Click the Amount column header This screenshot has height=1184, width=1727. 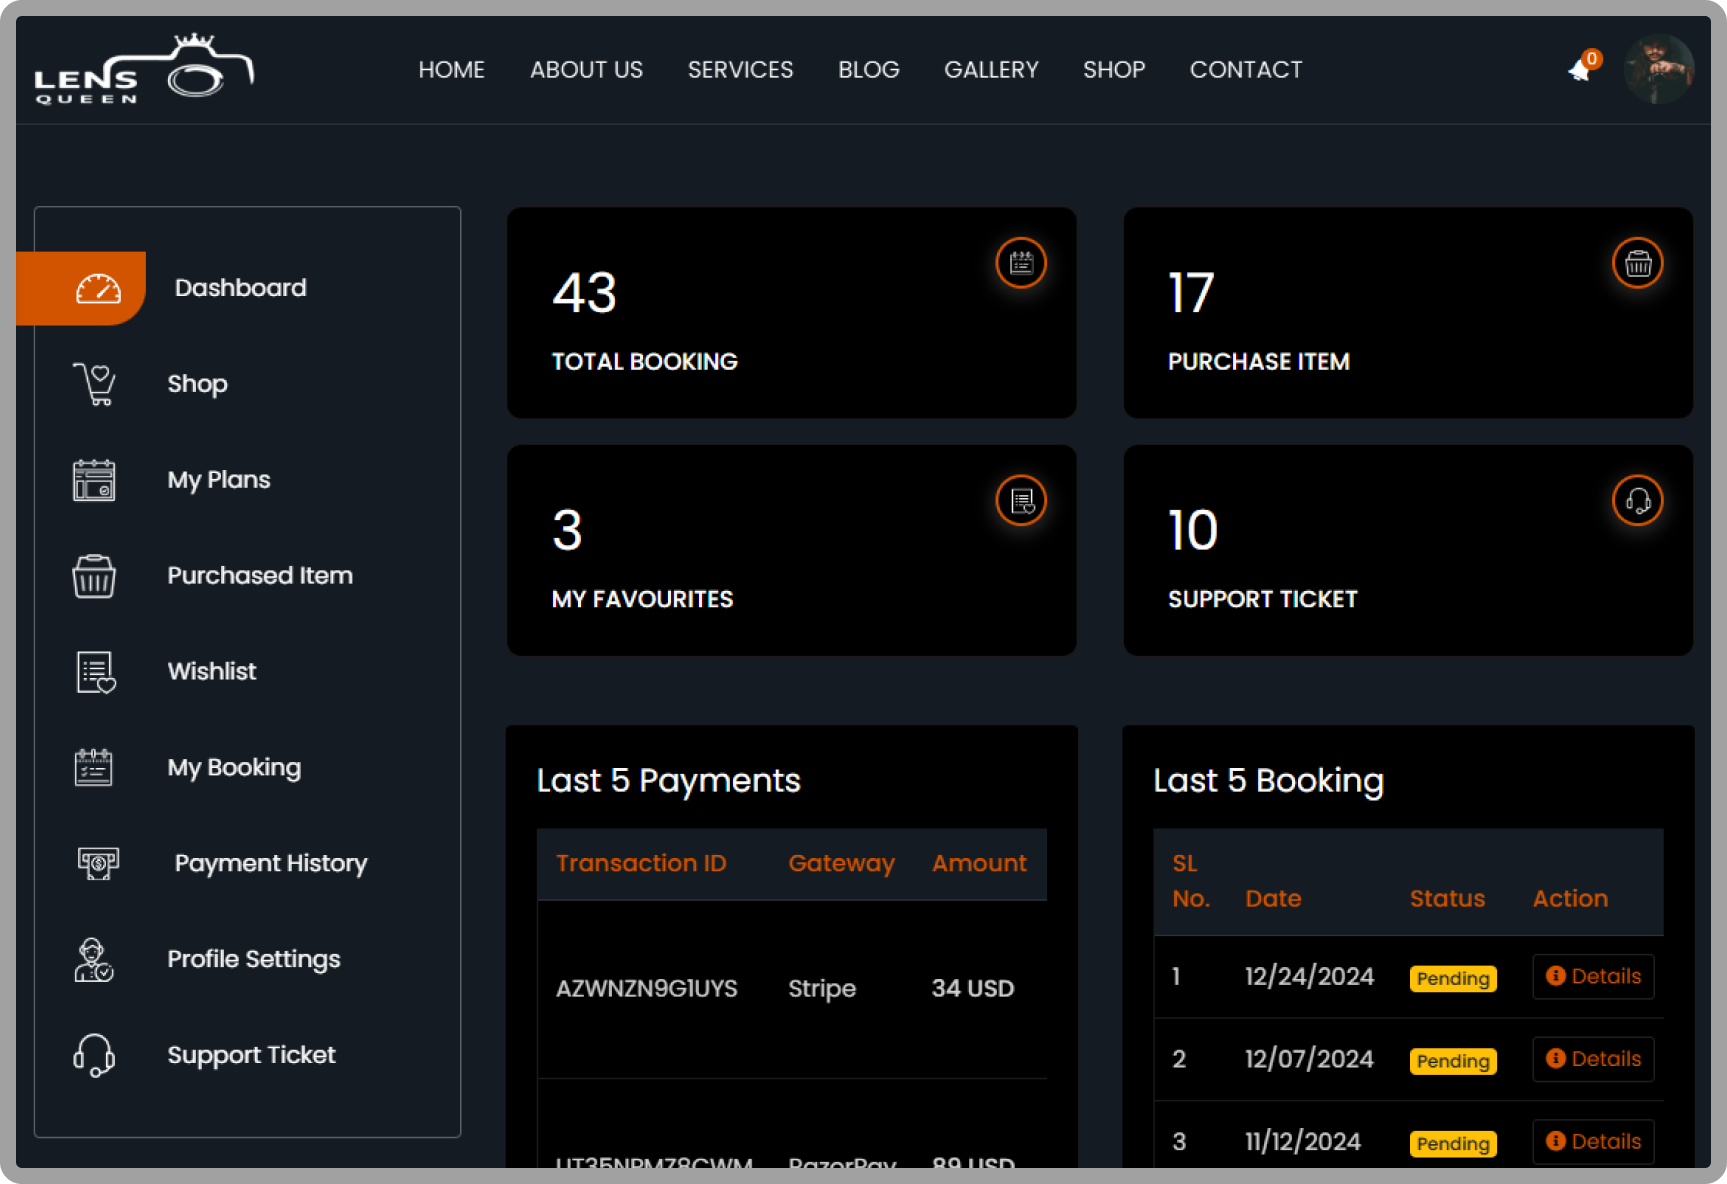tap(979, 863)
